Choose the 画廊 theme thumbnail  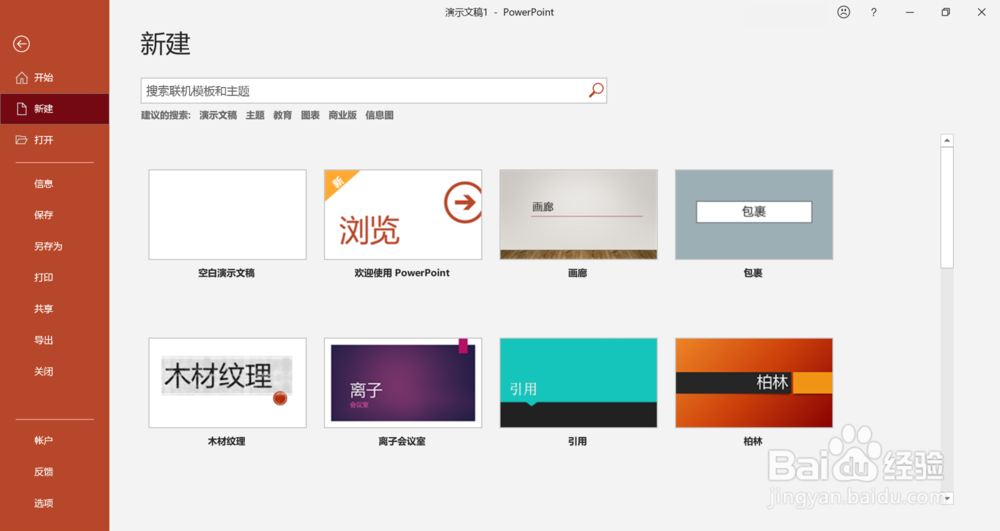(578, 215)
